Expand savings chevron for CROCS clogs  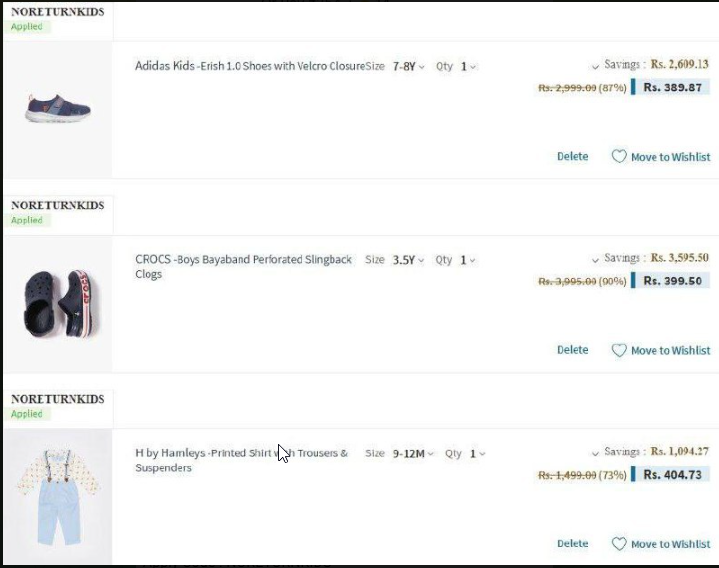[x=595, y=260]
